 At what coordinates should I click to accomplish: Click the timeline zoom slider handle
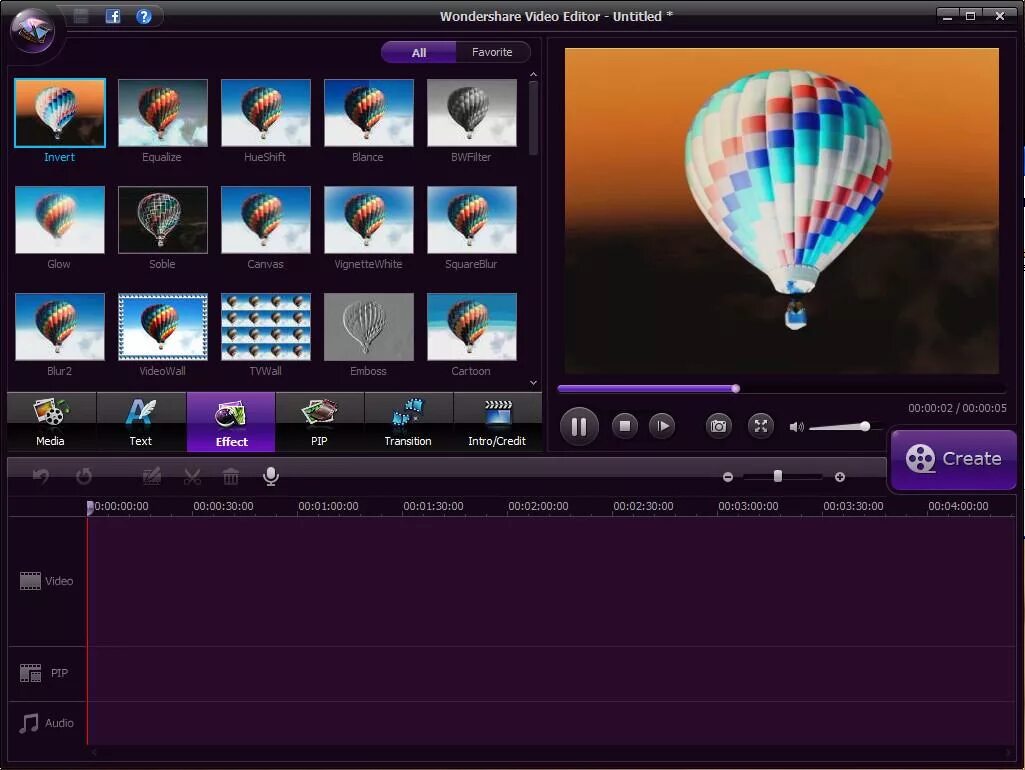point(777,477)
